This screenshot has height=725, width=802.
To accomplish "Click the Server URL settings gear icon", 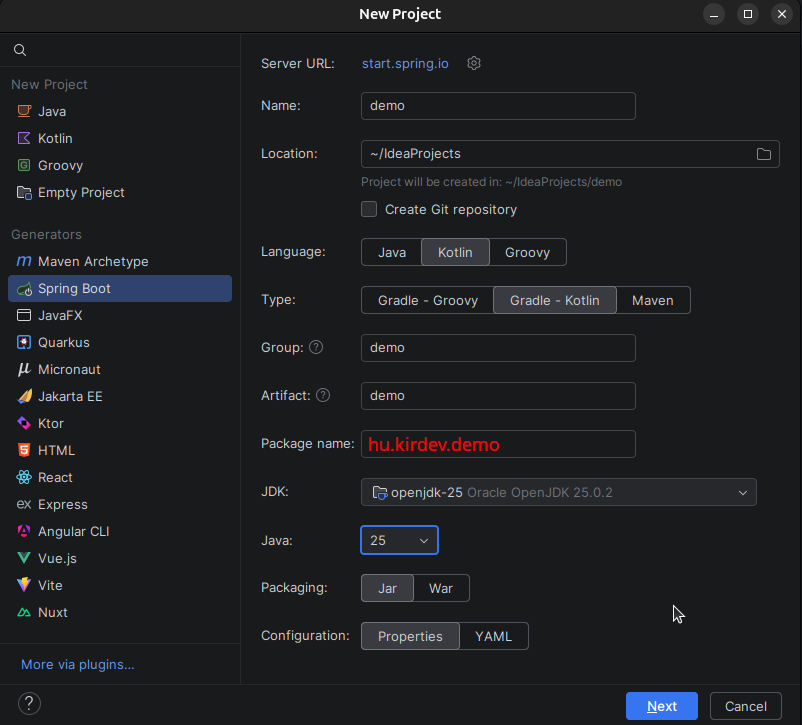I will 475,63.
